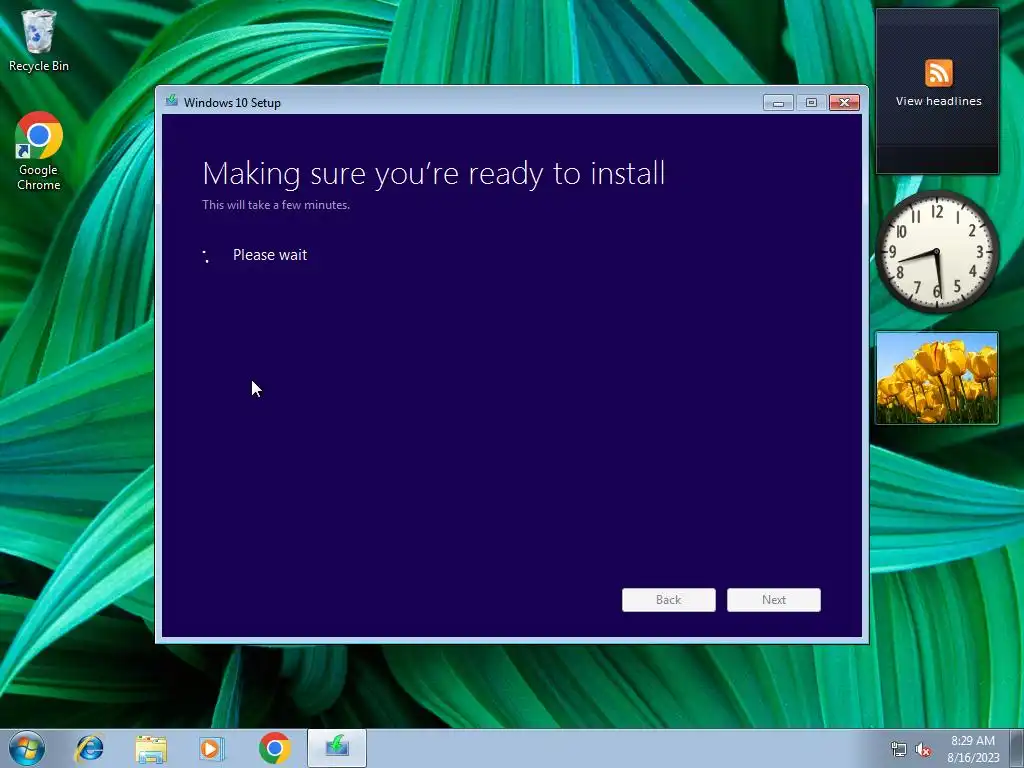Image resolution: width=1024 pixels, height=768 pixels.
Task: Click the Show desktop strip on taskbar
Action: pos(1017,748)
